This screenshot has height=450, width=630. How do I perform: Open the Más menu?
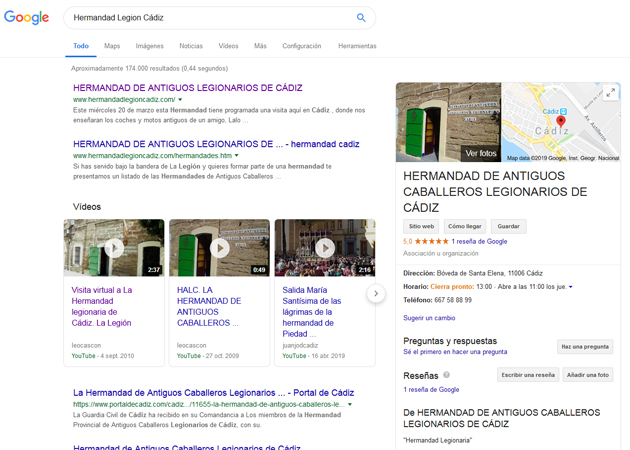[x=260, y=46]
